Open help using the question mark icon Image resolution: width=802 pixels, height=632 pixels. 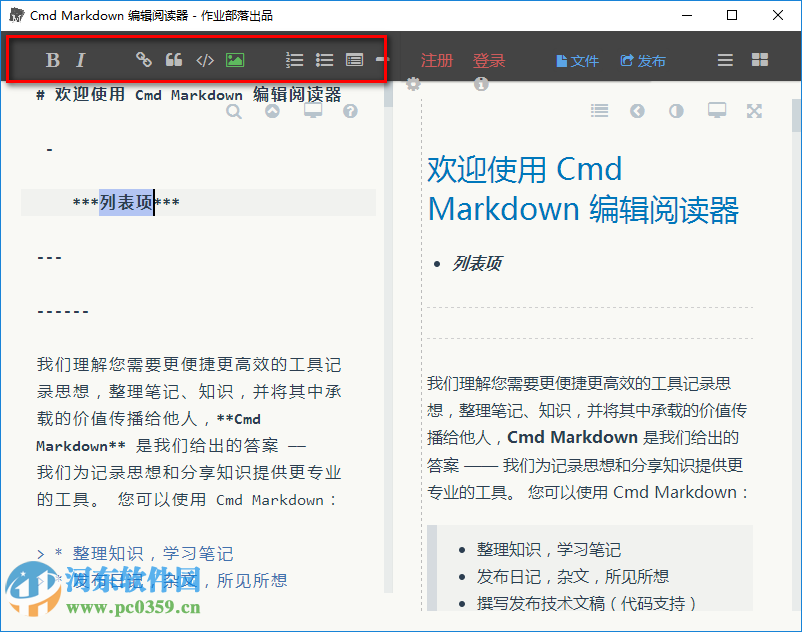pyautogui.click(x=349, y=111)
